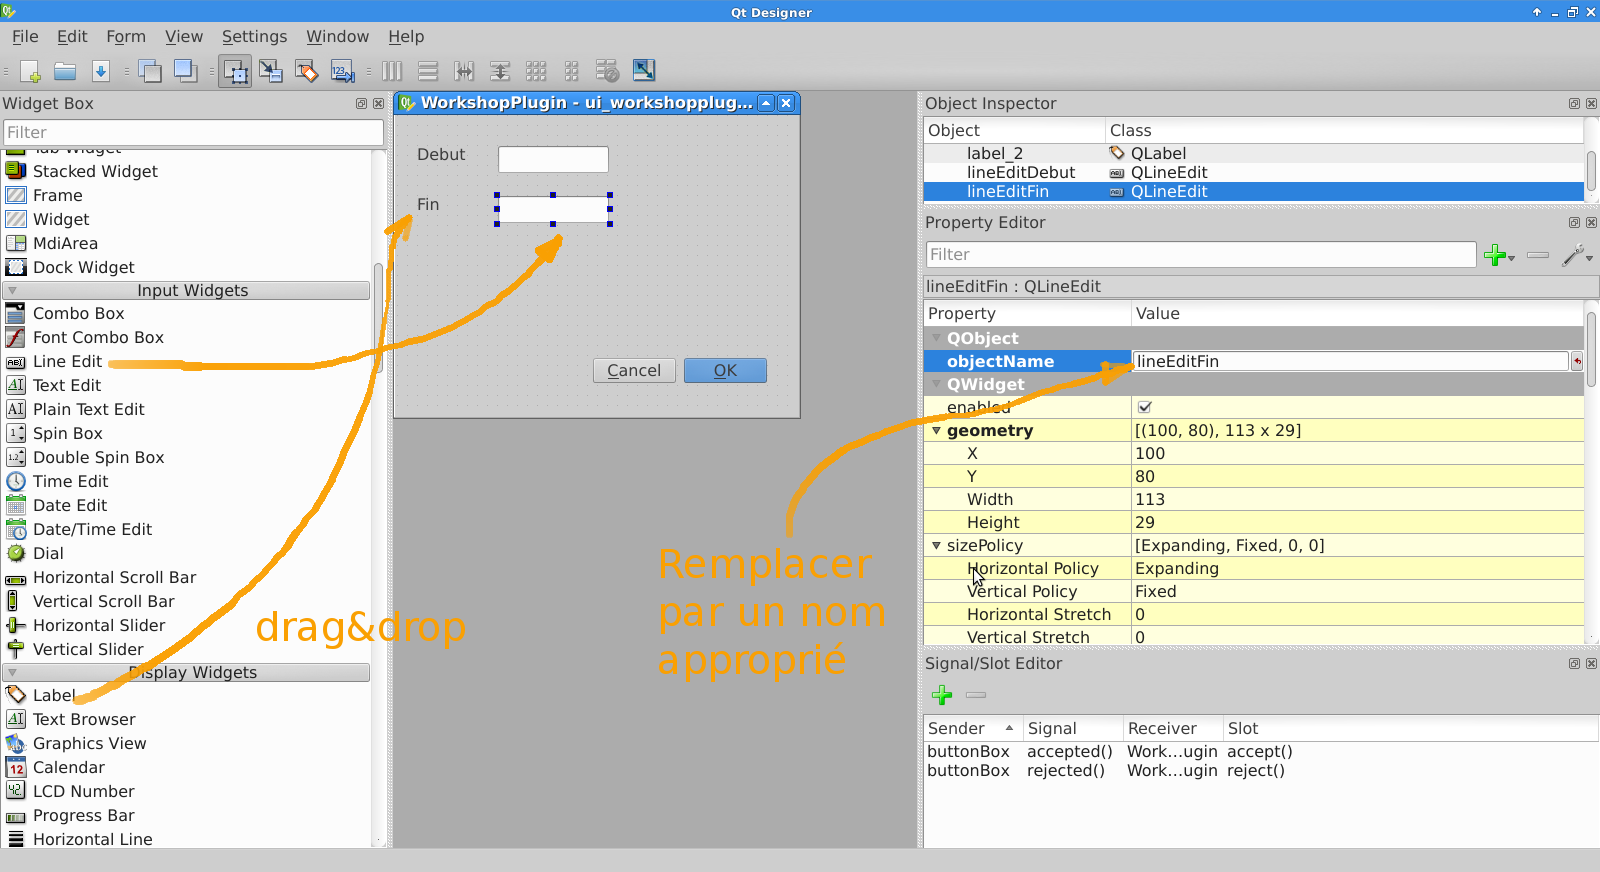Collapse the geometry property row
Viewport: 1600px width, 872px height.
click(x=936, y=431)
